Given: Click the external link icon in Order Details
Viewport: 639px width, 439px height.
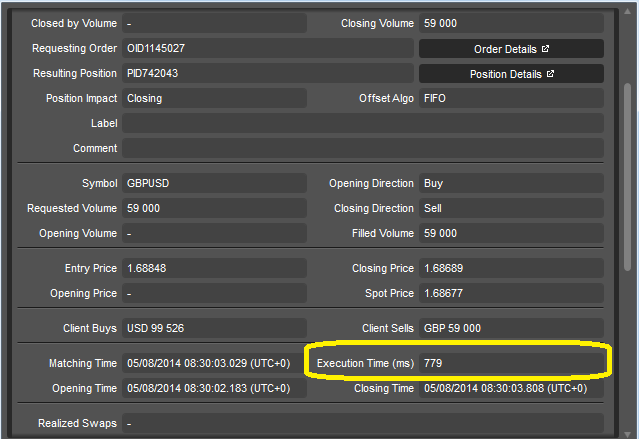Looking at the screenshot, I should point(545,49).
